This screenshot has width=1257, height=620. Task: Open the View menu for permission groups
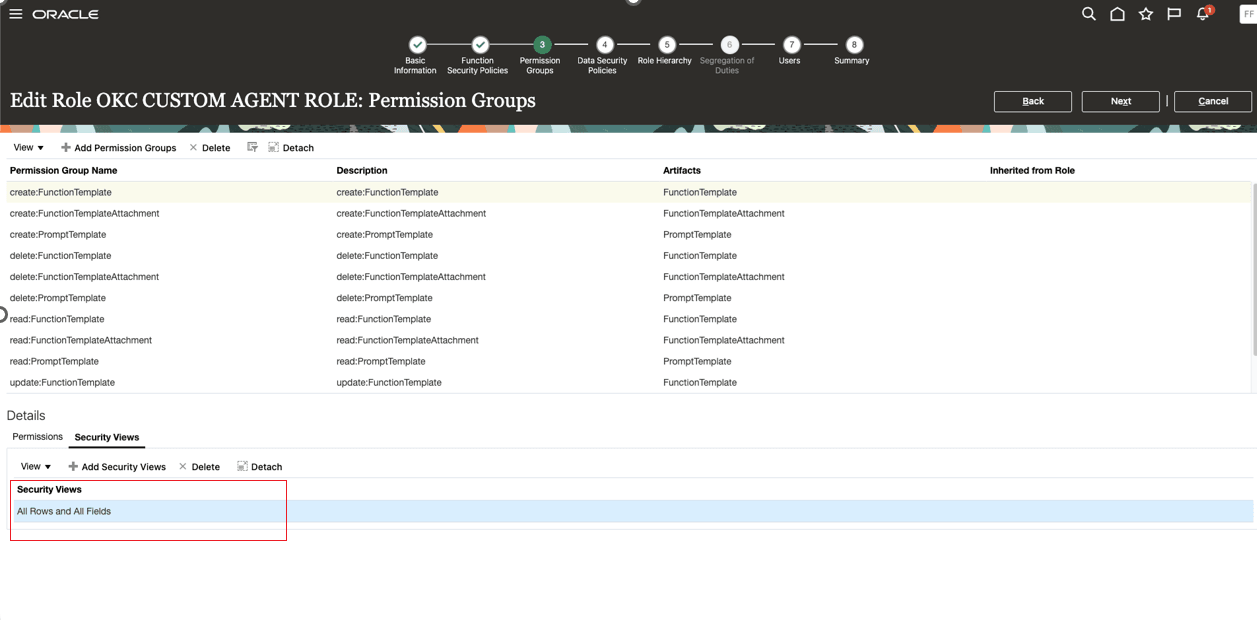(28, 147)
